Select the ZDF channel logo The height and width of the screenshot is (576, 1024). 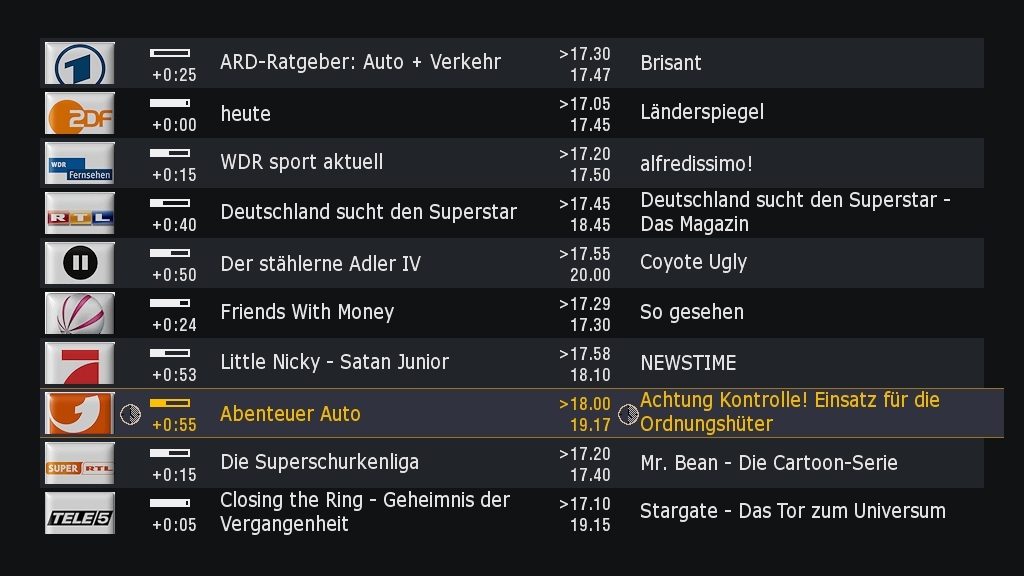[x=80, y=113]
